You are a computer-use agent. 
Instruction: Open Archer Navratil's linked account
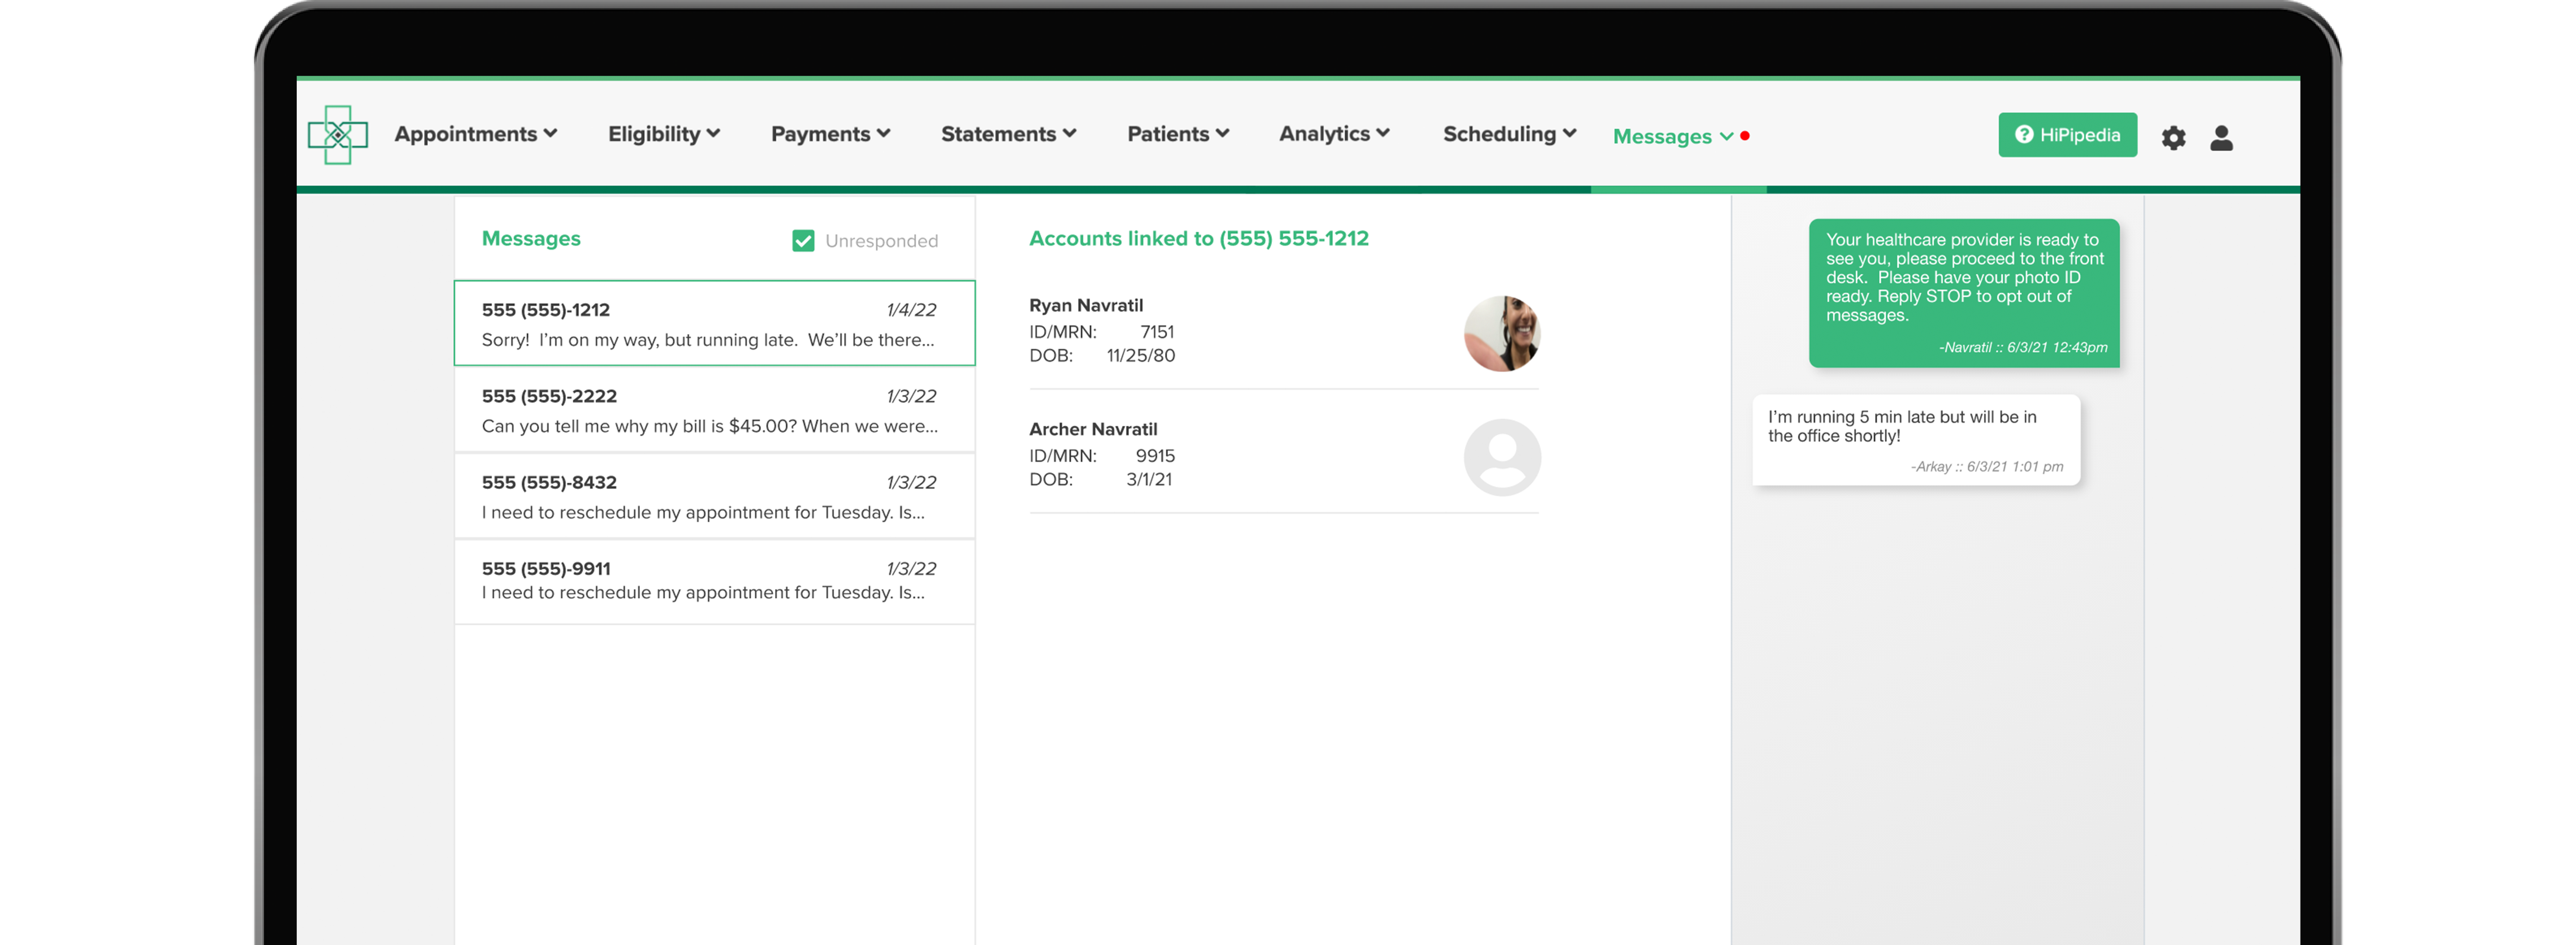click(x=1284, y=457)
